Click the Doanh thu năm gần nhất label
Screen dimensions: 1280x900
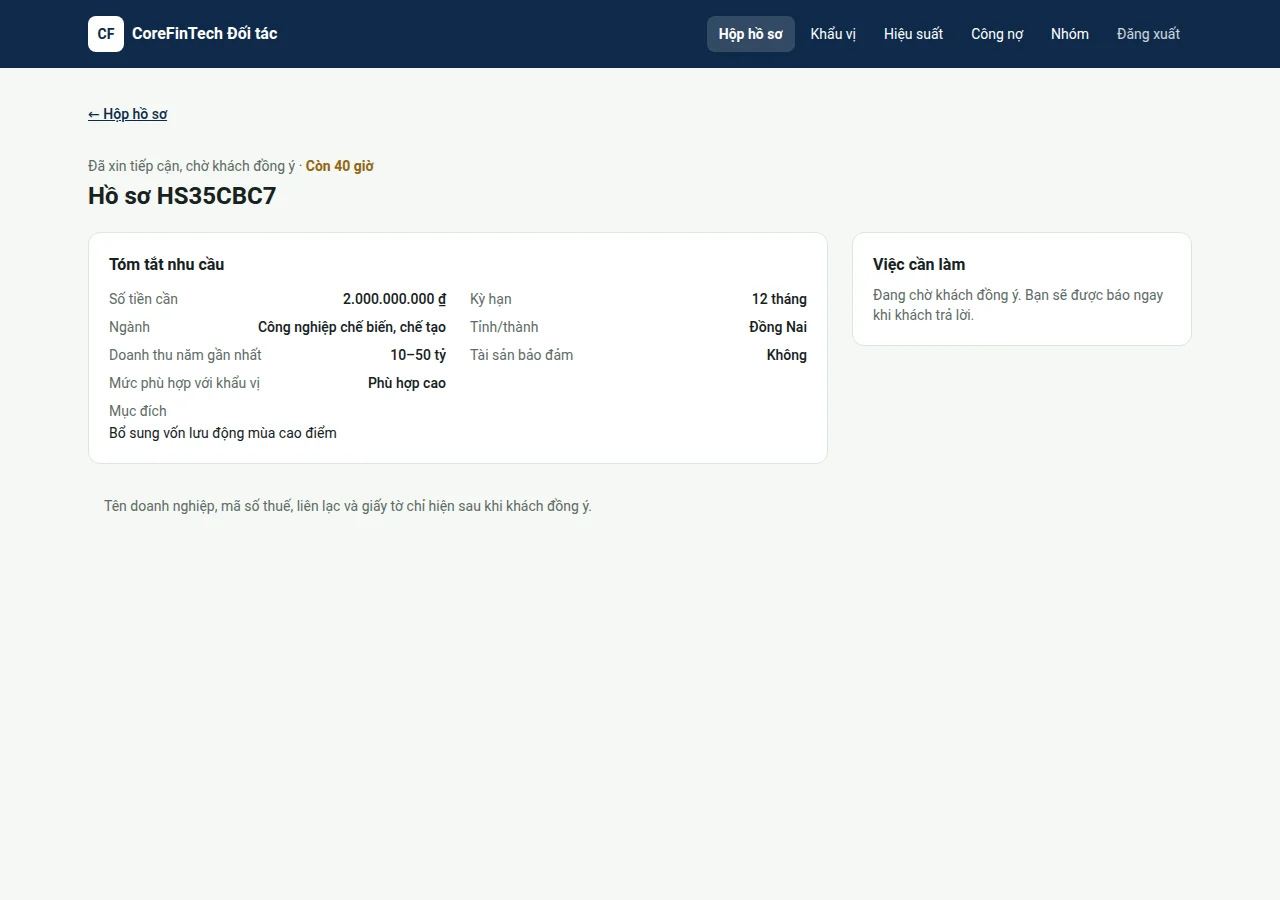click(185, 355)
